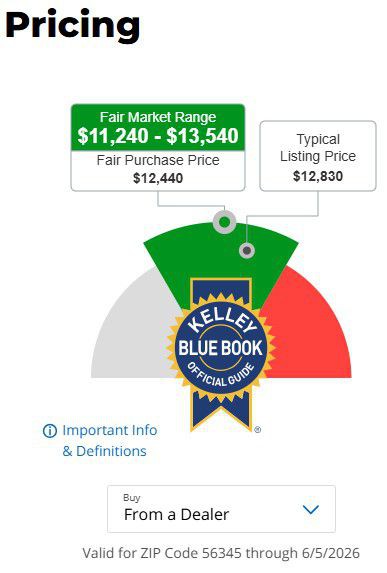Click the green-ringed Fair Purchase Price marker
This screenshot has height=573, width=387.
224,222
